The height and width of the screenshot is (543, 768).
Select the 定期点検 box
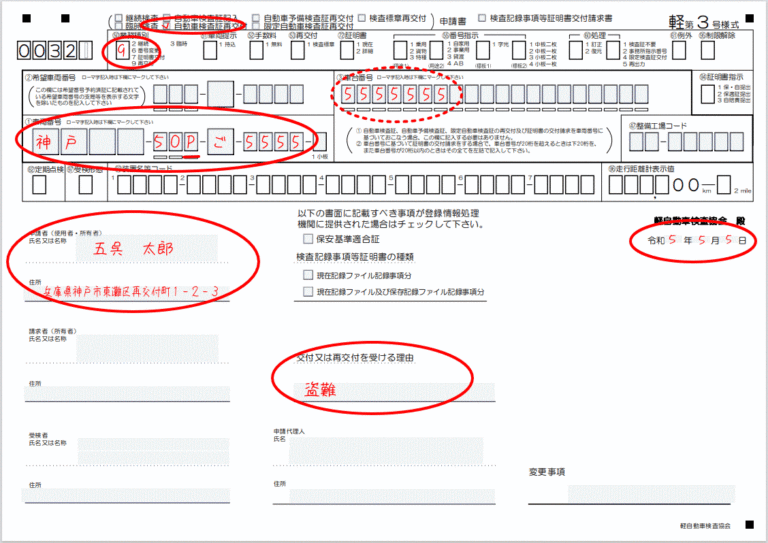[x=39, y=185]
